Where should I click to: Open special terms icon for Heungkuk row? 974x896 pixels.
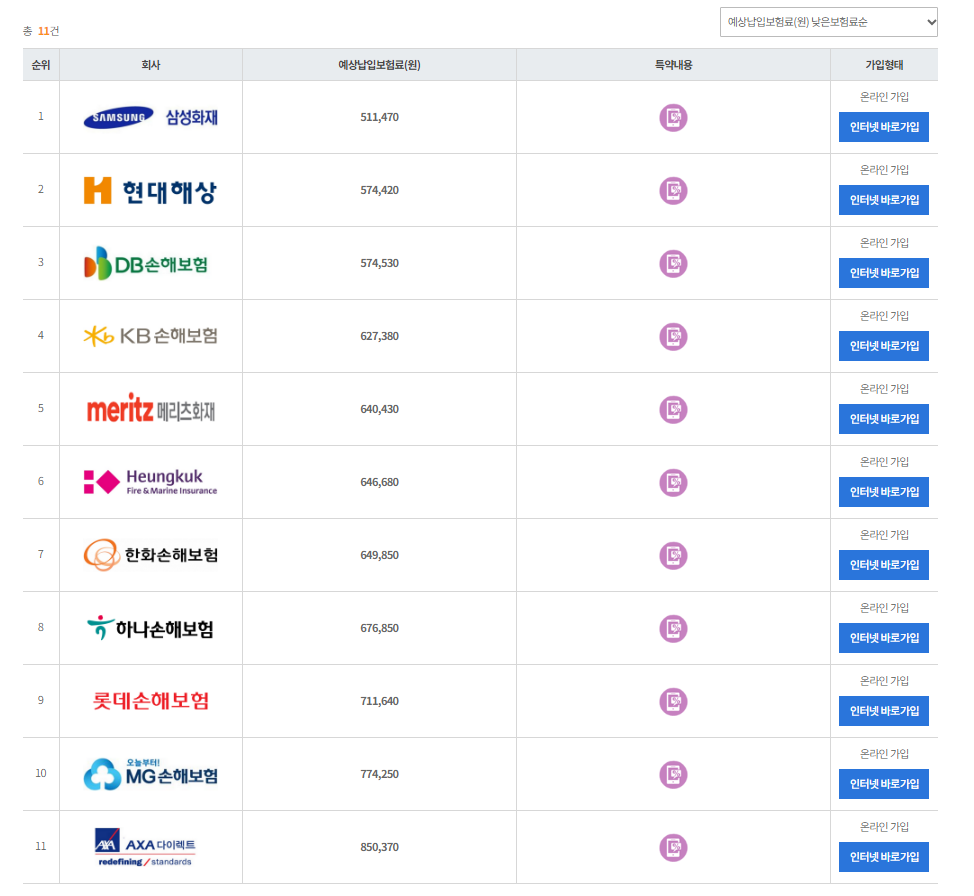(673, 483)
